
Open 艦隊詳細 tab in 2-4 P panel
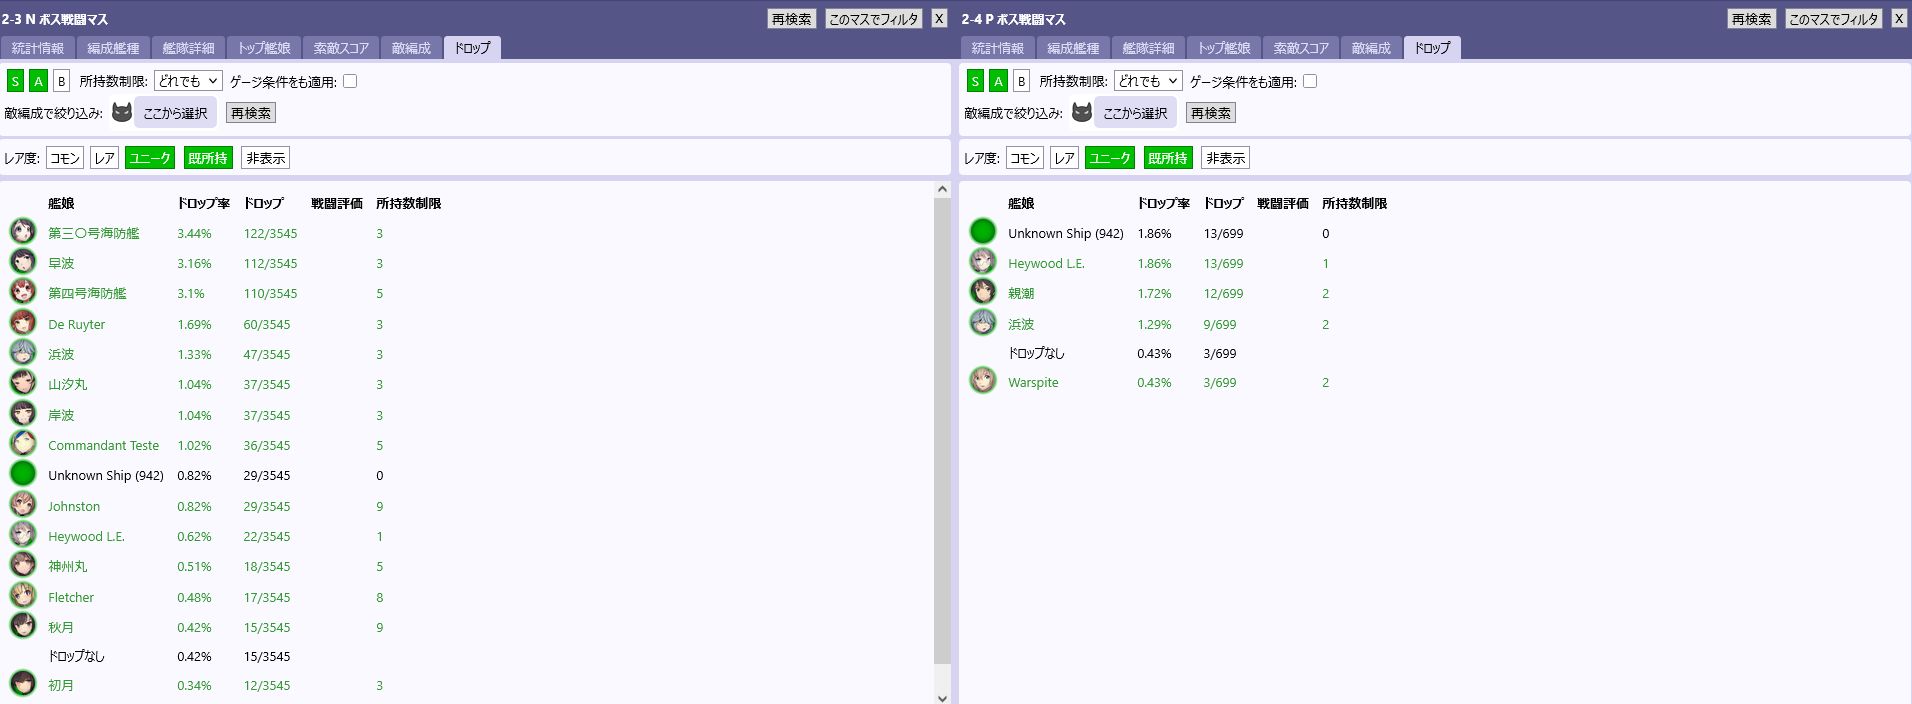tap(1148, 48)
